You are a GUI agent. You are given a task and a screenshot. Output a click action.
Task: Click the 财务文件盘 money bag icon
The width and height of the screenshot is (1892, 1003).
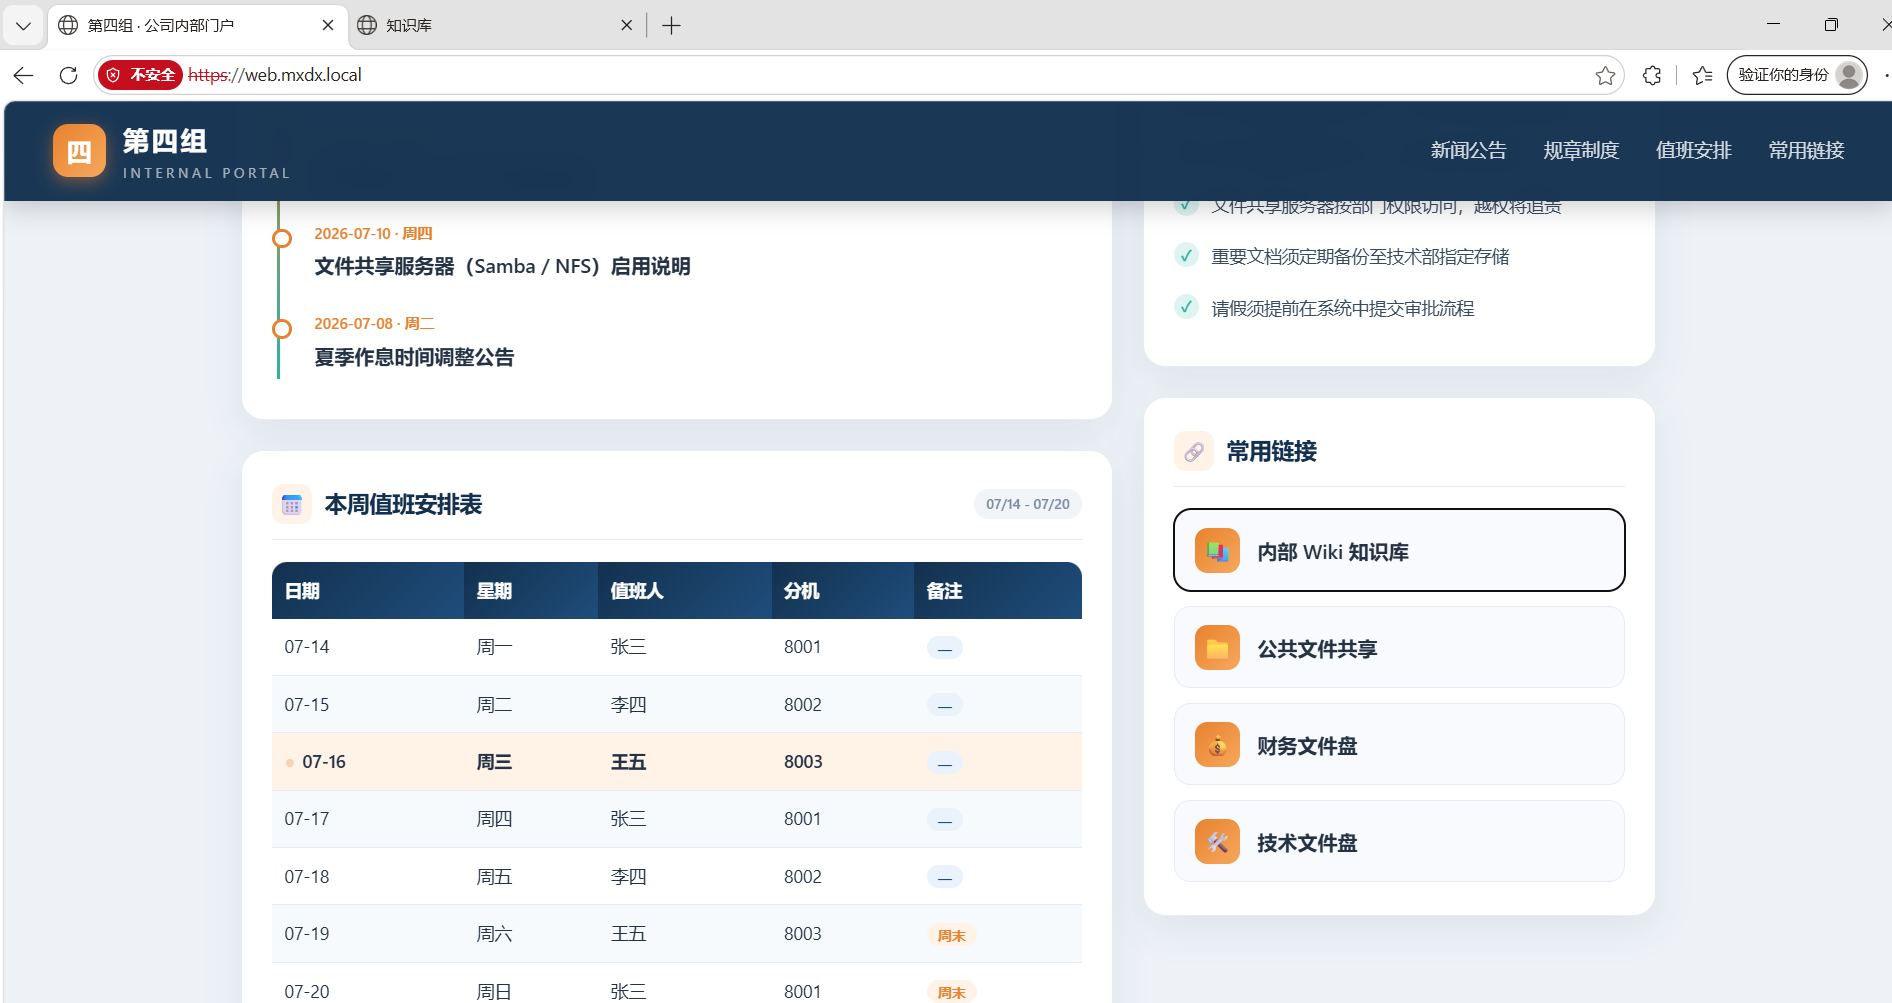coord(1217,745)
